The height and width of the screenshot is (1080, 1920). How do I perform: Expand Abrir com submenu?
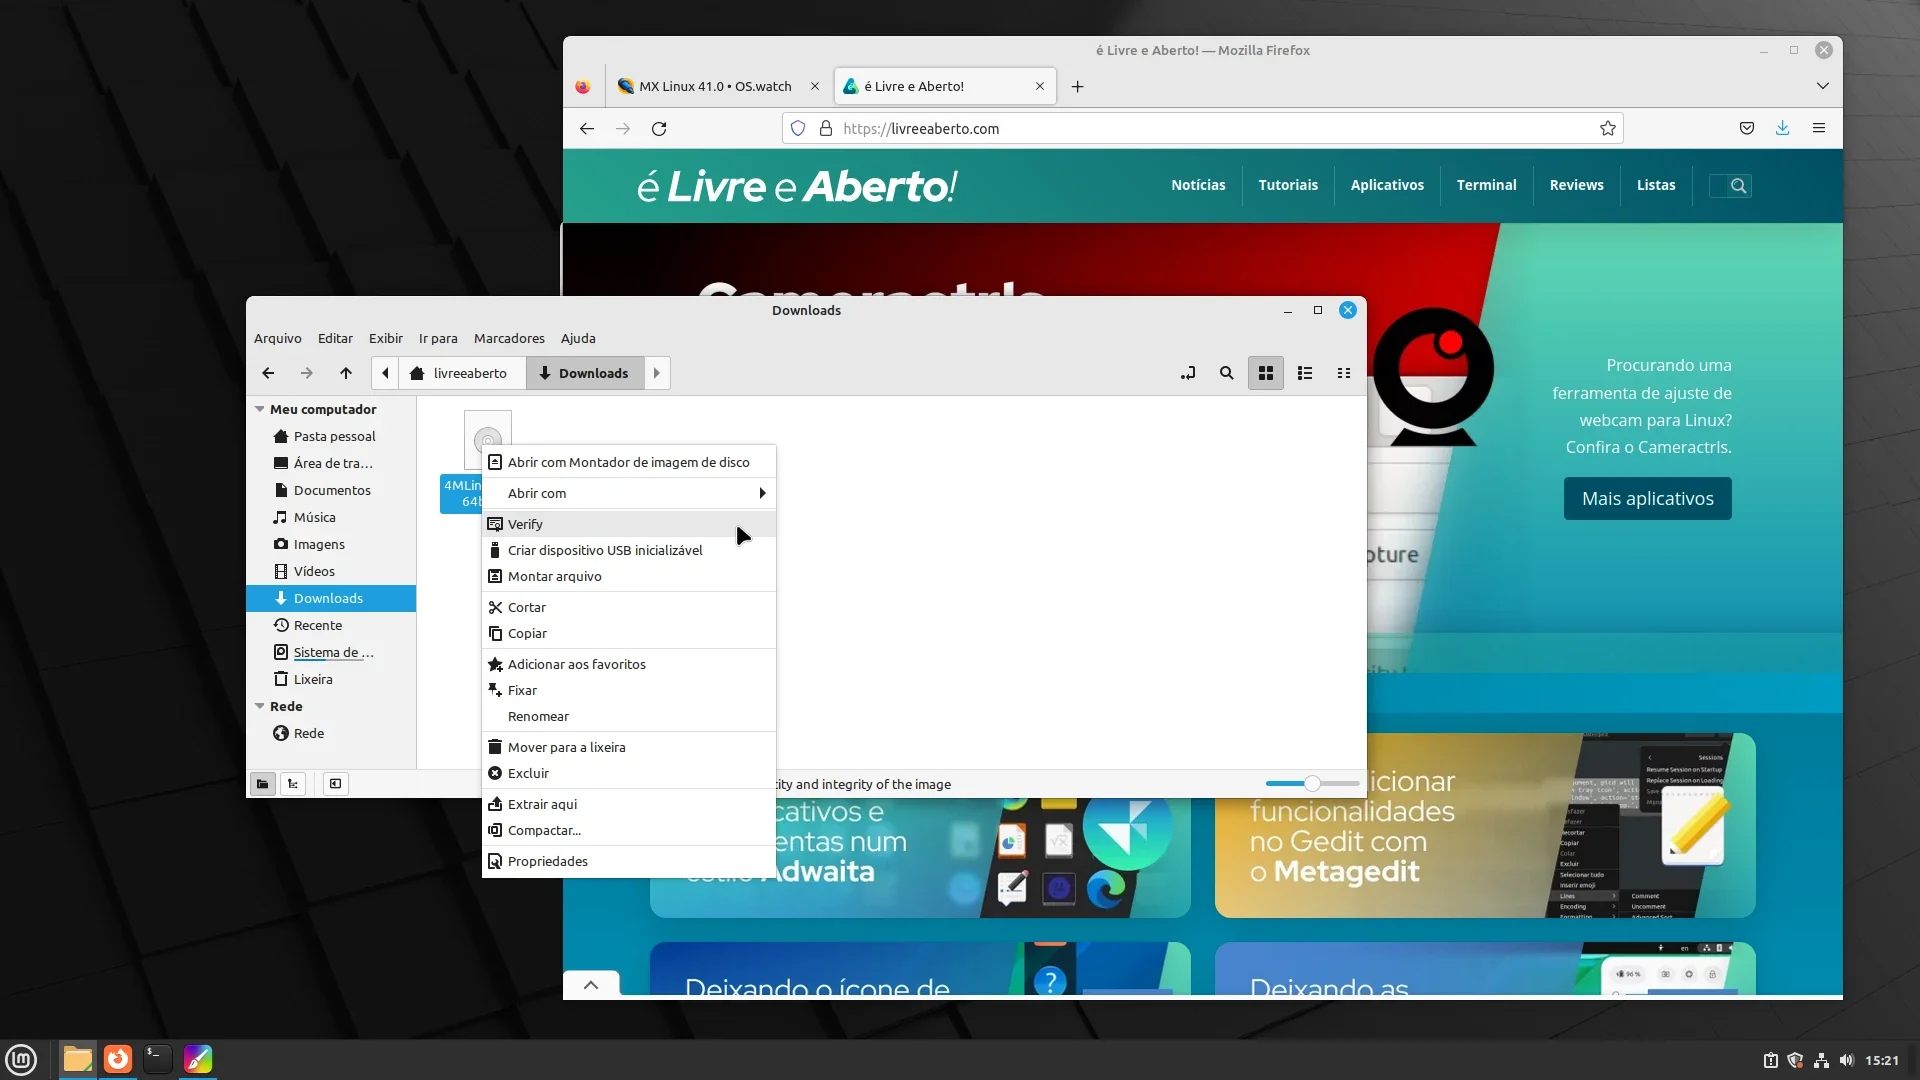pyautogui.click(x=629, y=493)
